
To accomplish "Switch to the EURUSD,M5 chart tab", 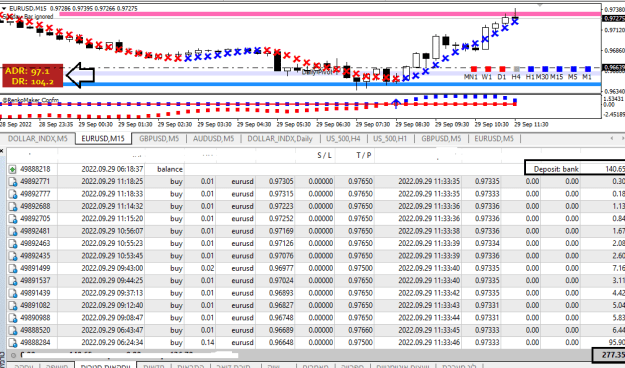I will point(494,139).
